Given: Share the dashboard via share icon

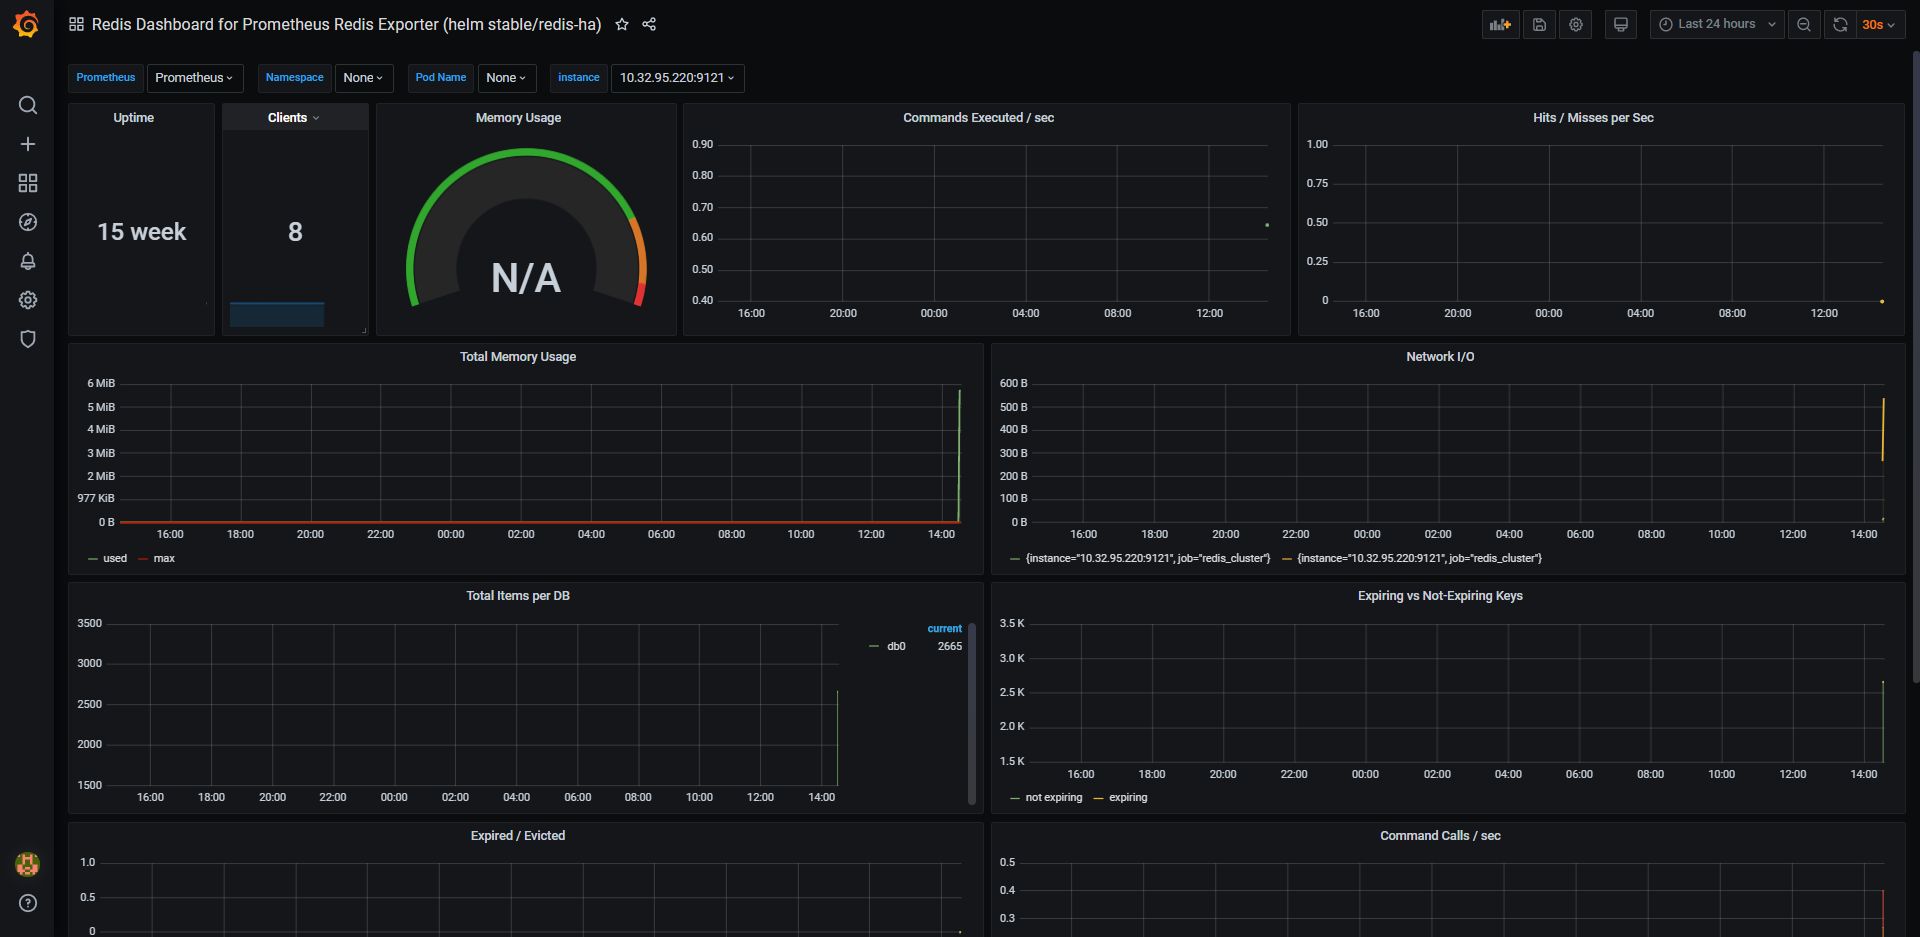Looking at the screenshot, I should (649, 24).
